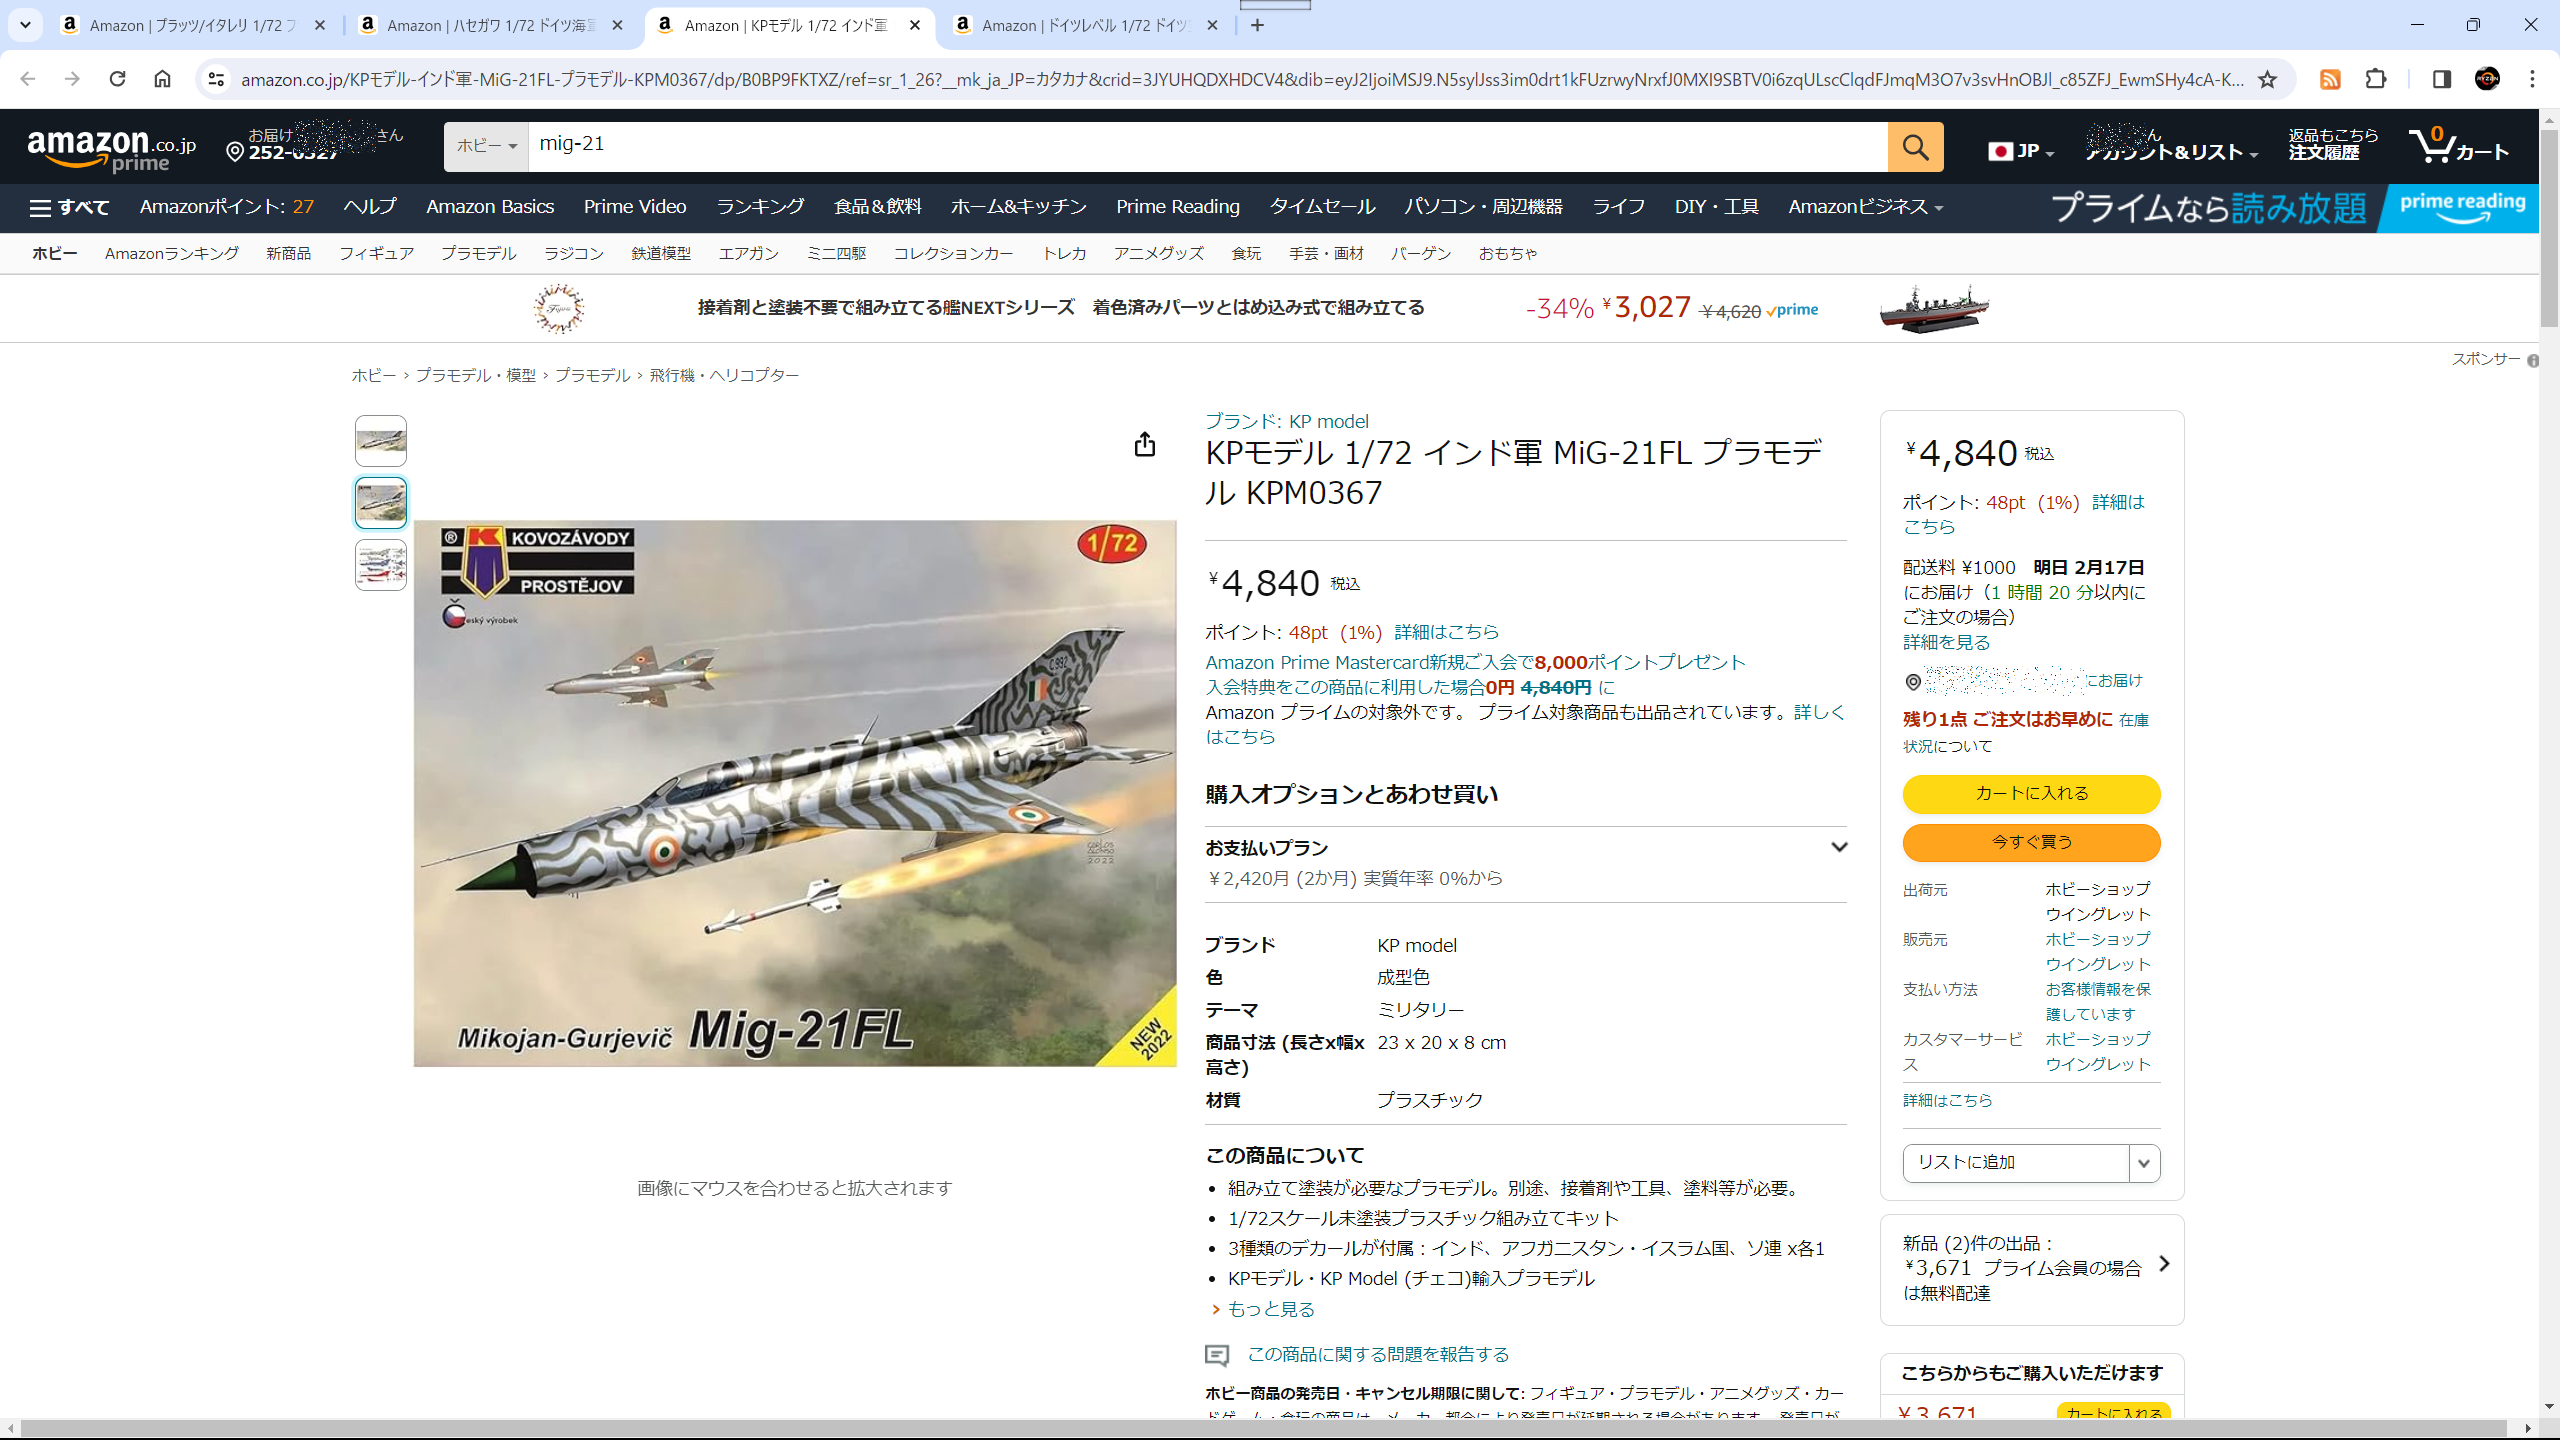Close the KPモデル 1/72 tab
The image size is (2560, 1440).
[x=914, y=25]
